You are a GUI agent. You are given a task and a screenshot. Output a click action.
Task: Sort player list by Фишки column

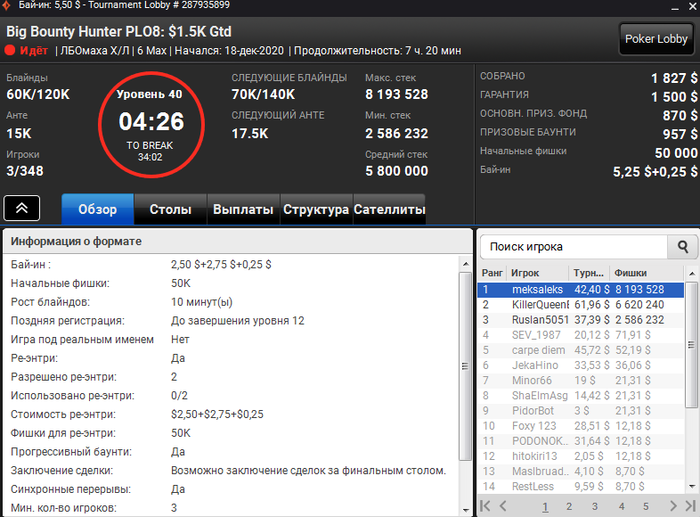click(647, 273)
